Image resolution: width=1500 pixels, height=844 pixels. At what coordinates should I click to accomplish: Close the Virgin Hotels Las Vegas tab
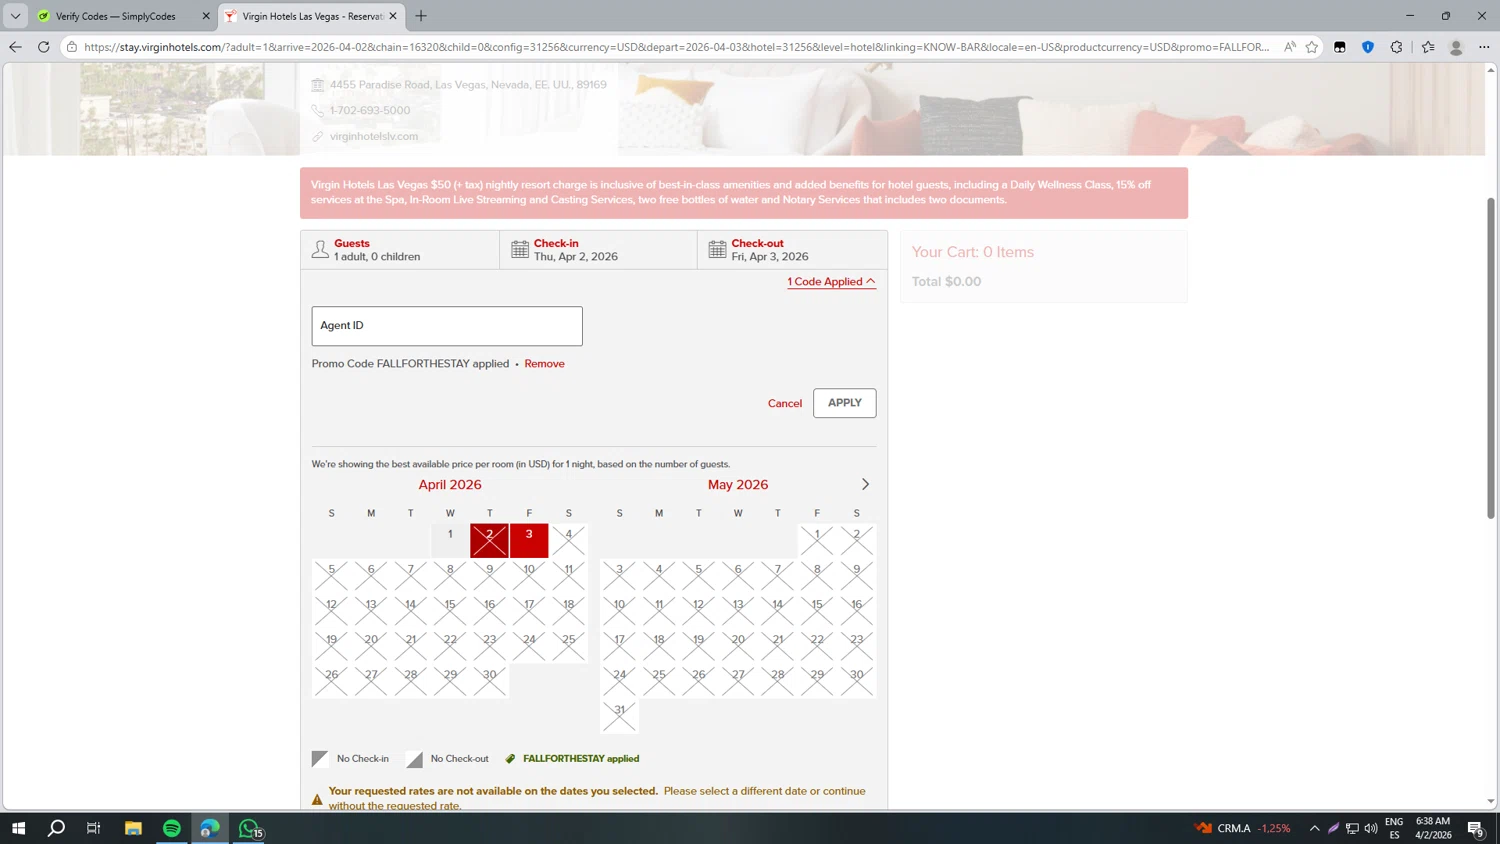(x=393, y=16)
